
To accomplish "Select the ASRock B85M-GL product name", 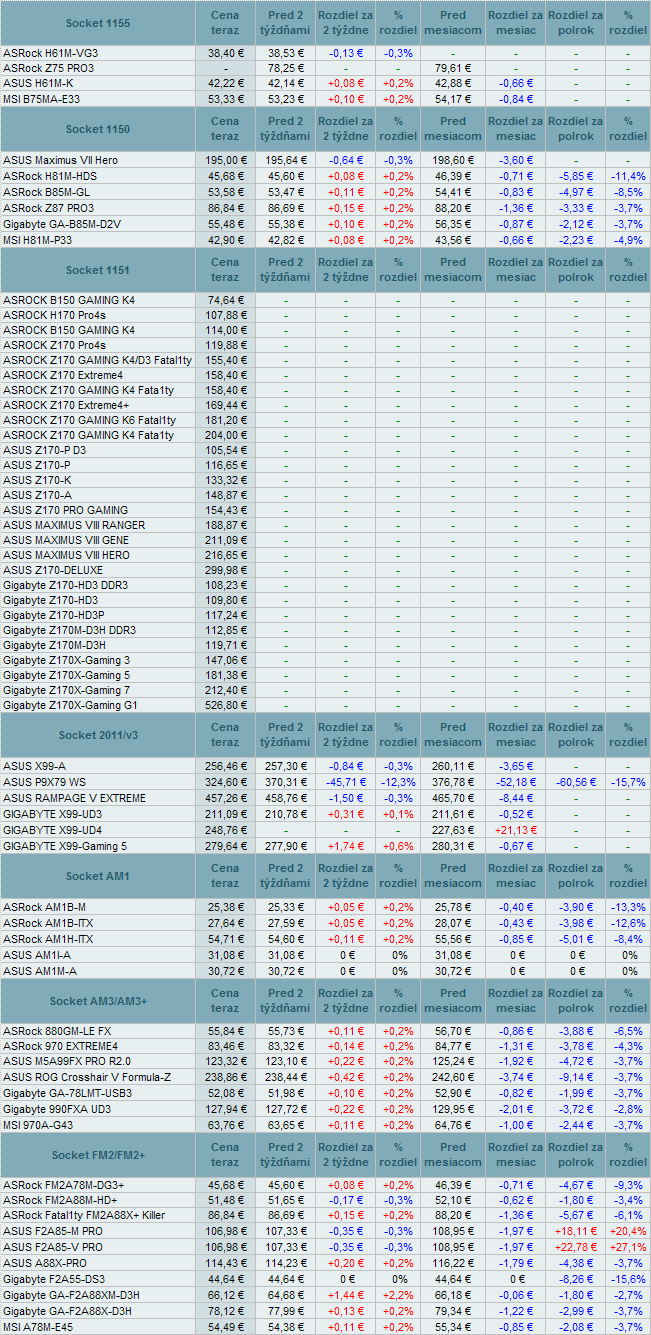I will coord(46,191).
